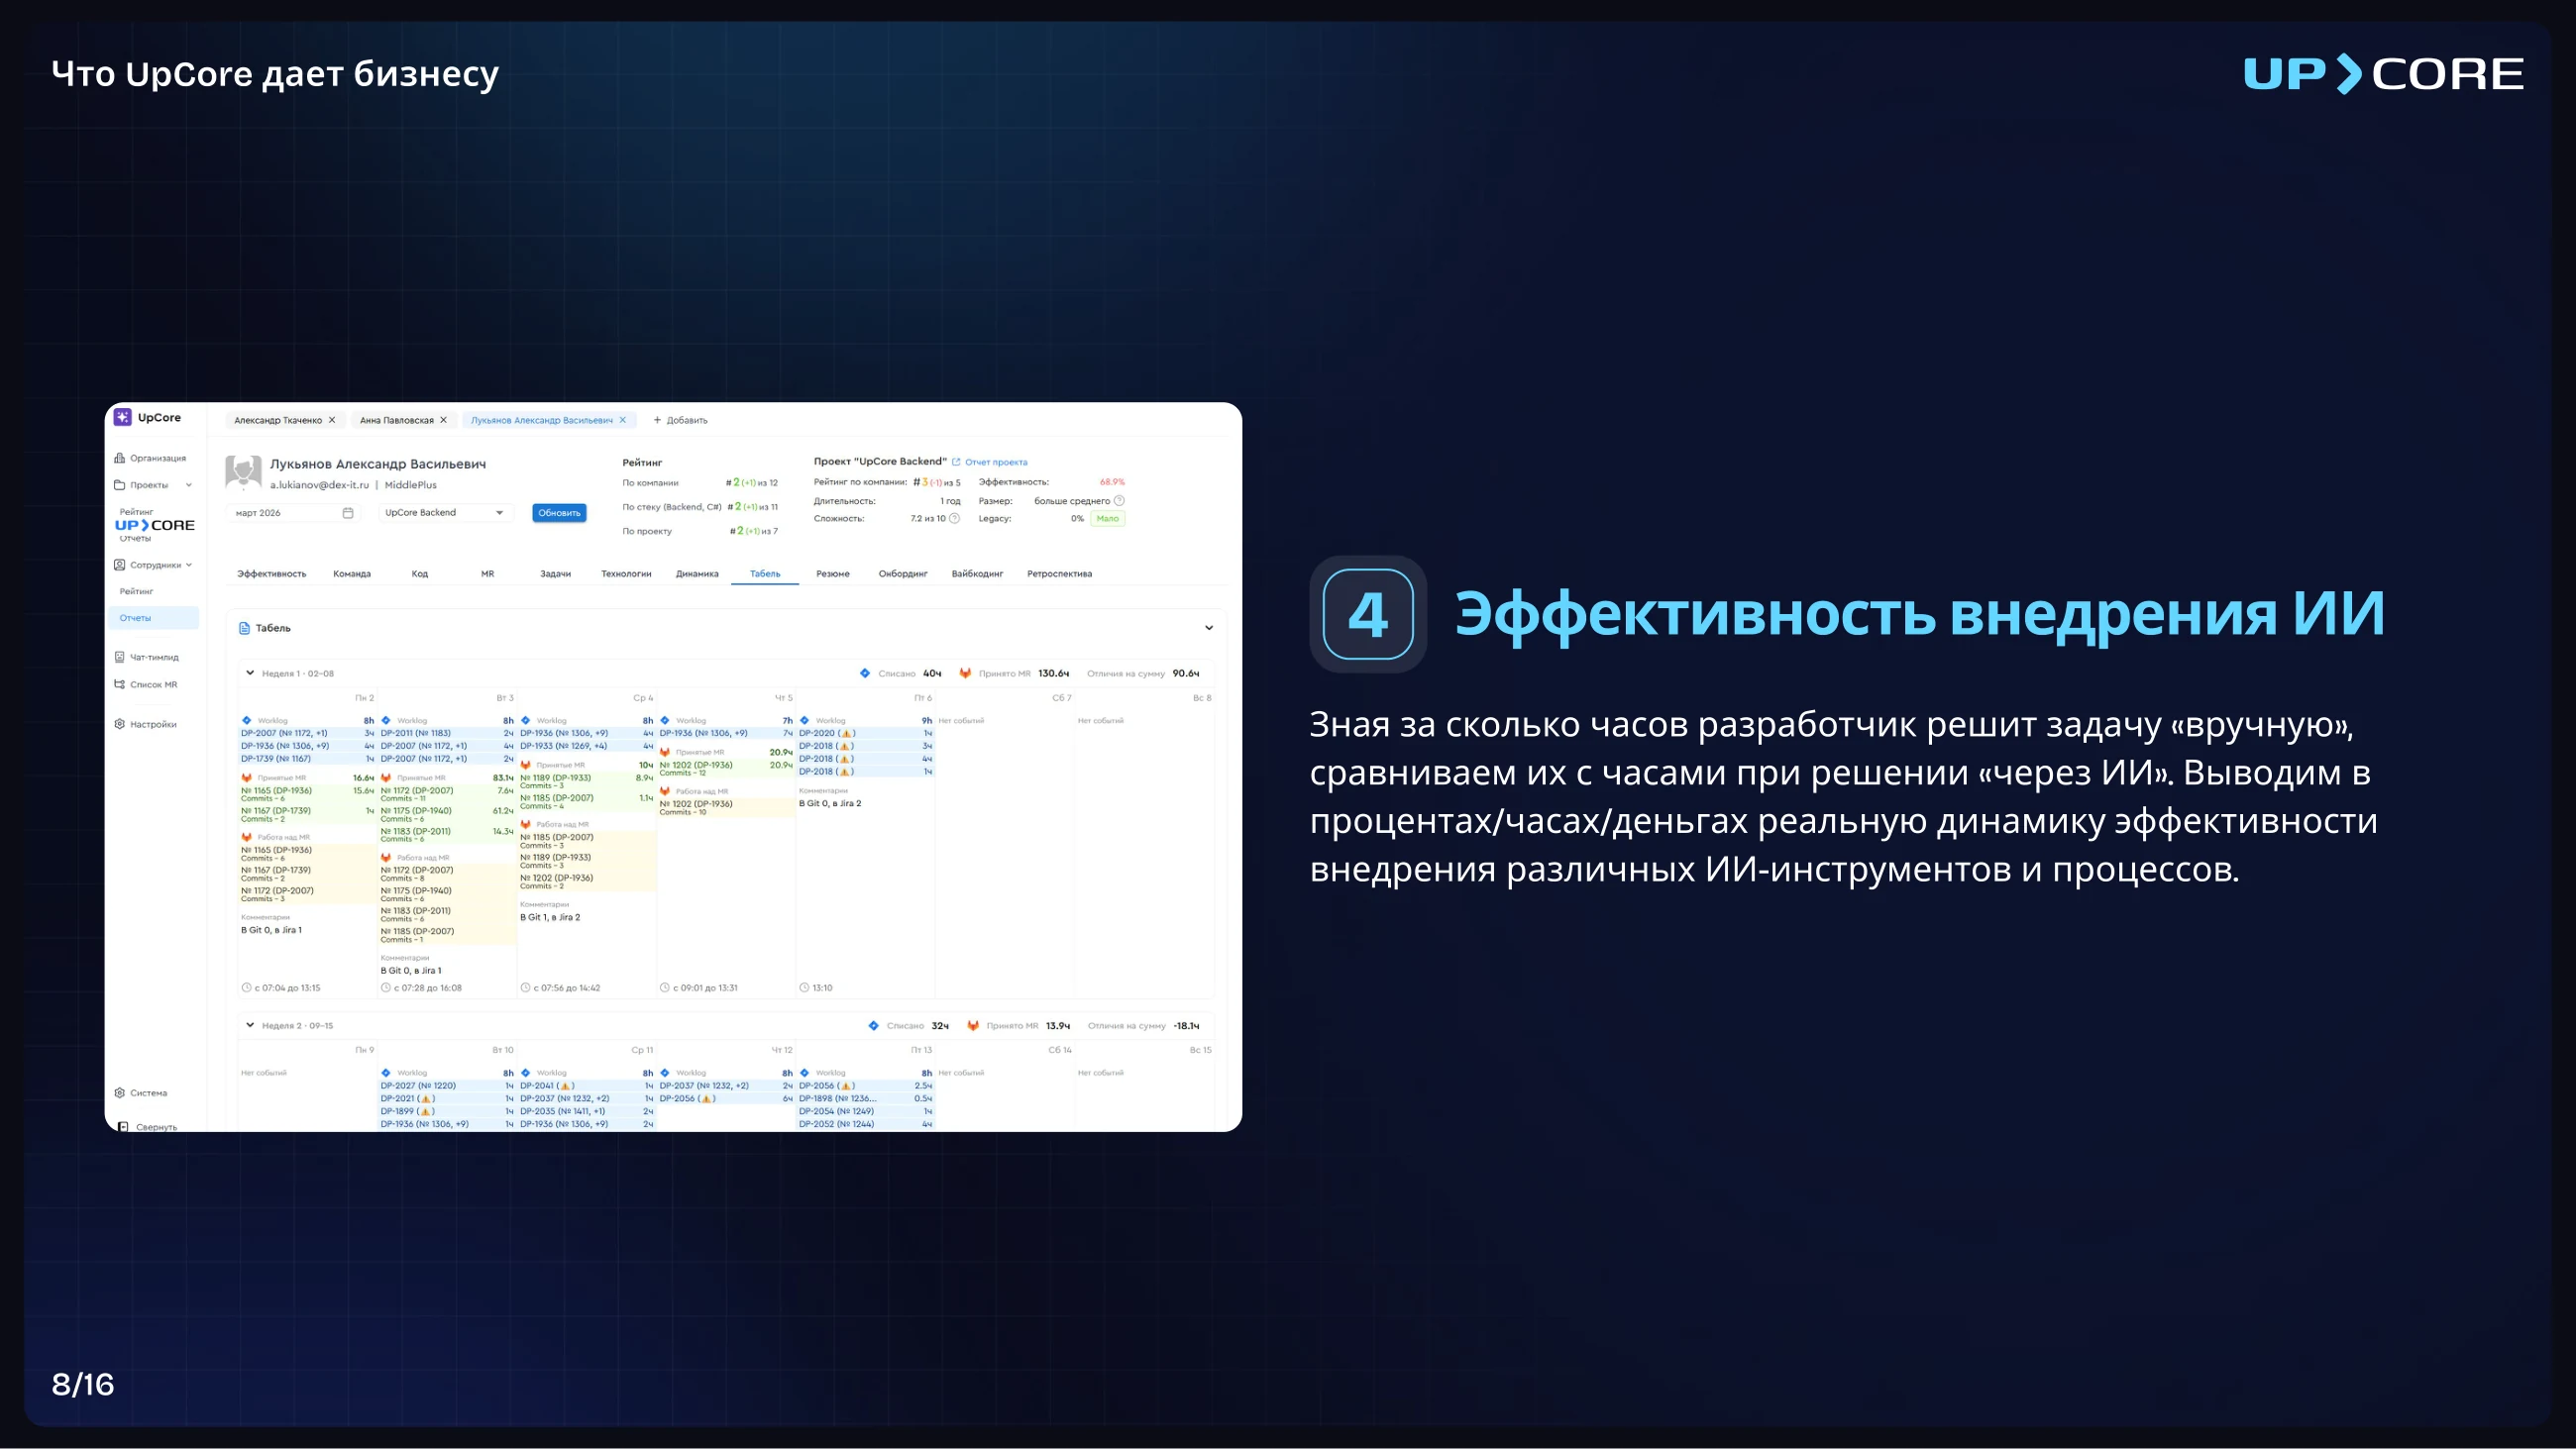Screen dimensions: 2576x1449
Task: Switch to the Онбординг tab
Action: pos(903,574)
